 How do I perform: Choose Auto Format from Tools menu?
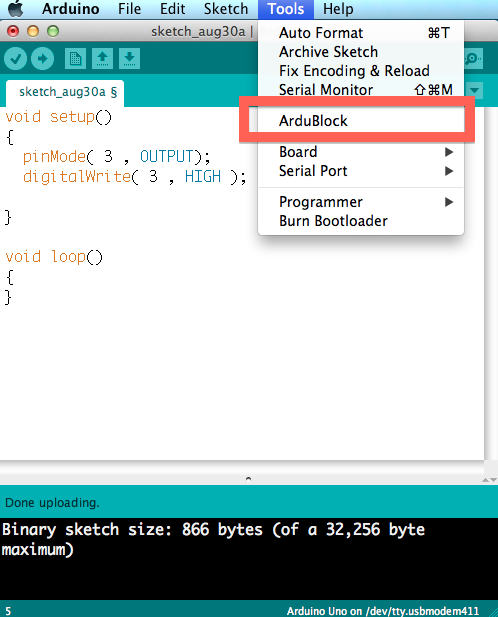(x=361, y=33)
